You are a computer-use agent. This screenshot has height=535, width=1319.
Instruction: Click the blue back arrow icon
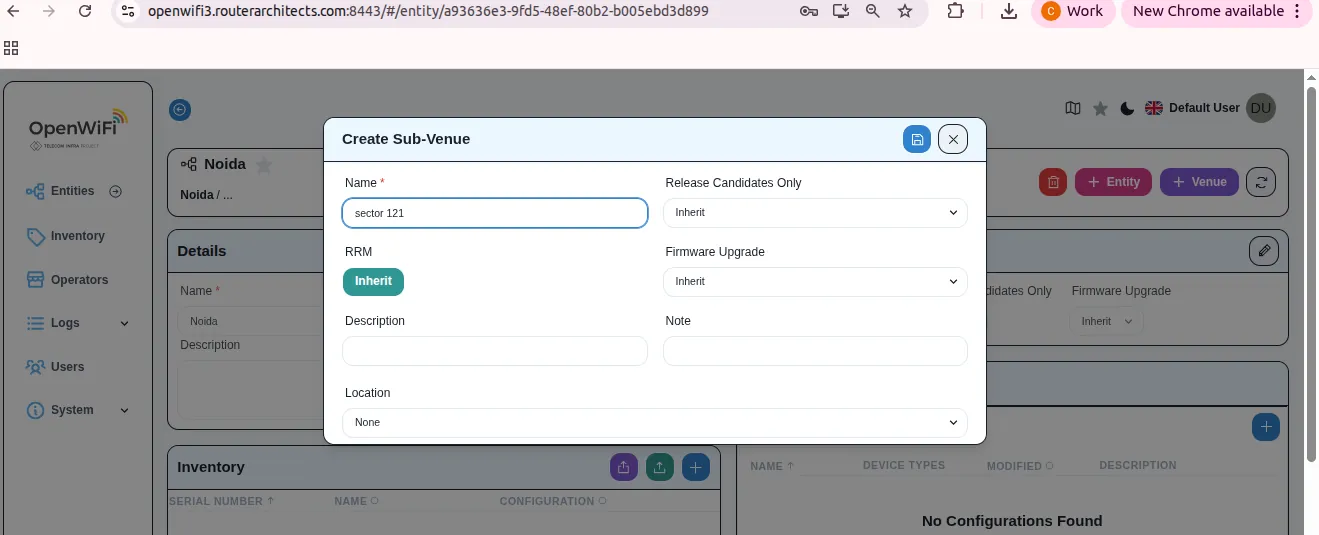[x=180, y=110]
